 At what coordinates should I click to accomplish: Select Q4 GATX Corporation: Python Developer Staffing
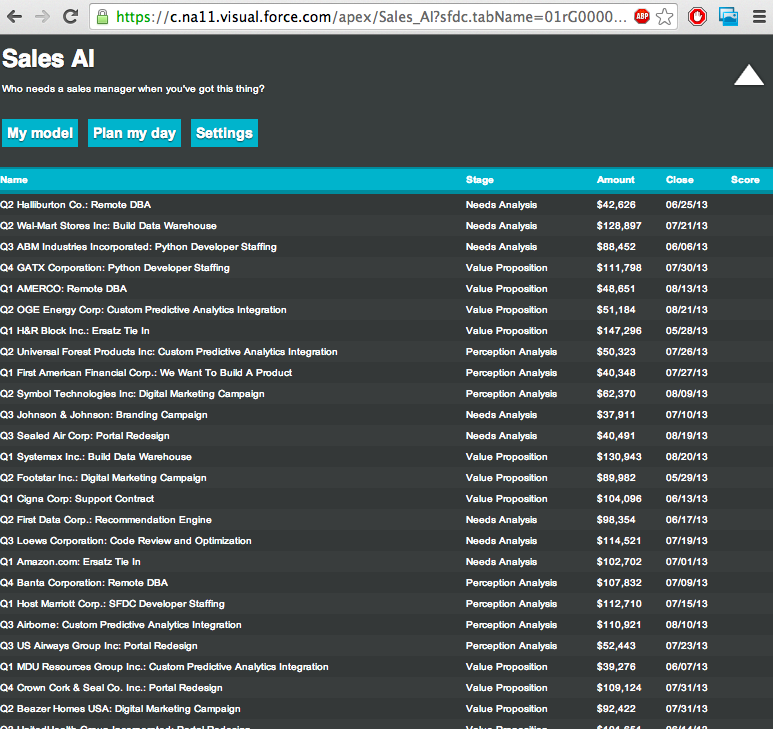point(115,268)
